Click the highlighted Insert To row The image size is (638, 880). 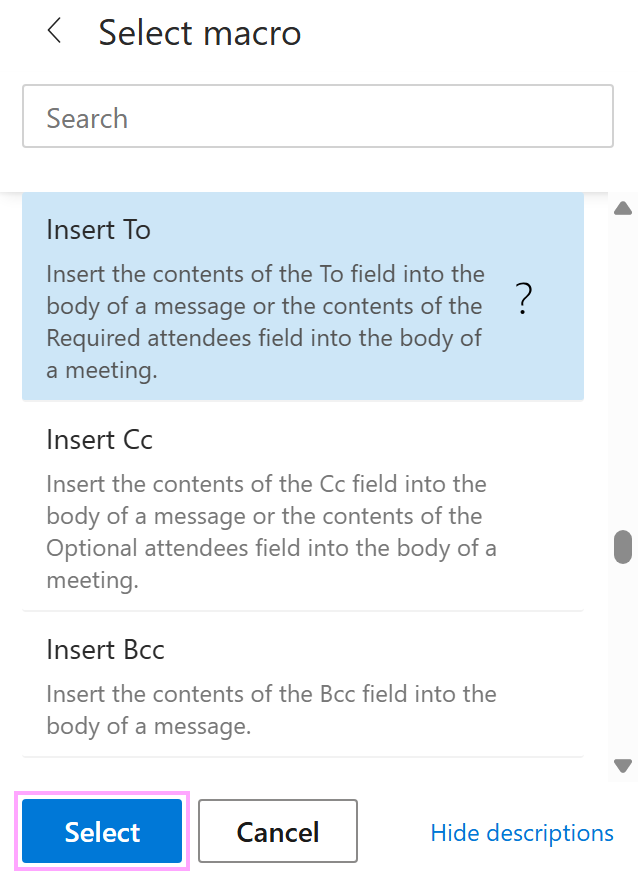[x=250, y=300]
